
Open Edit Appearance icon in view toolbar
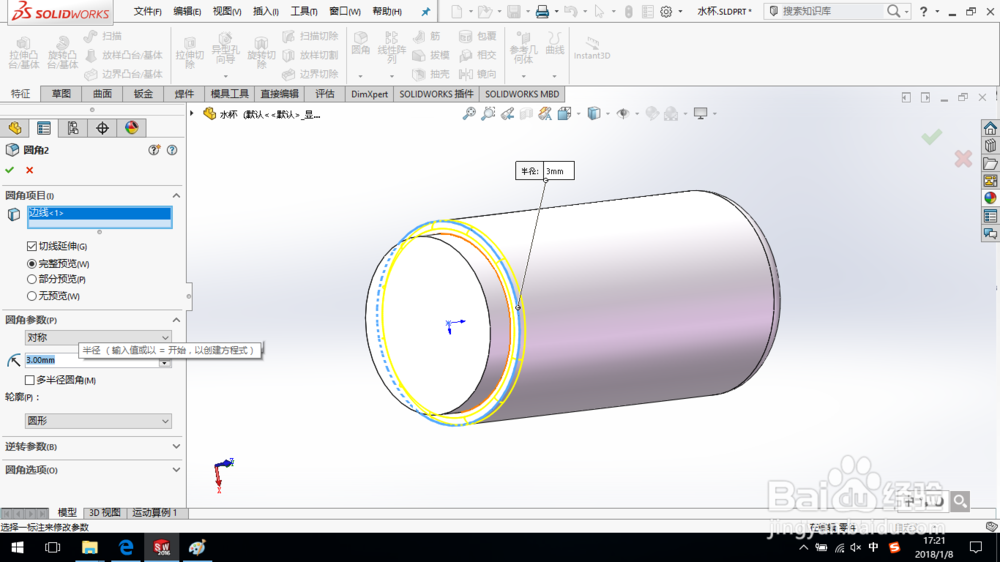pyautogui.click(x=652, y=114)
